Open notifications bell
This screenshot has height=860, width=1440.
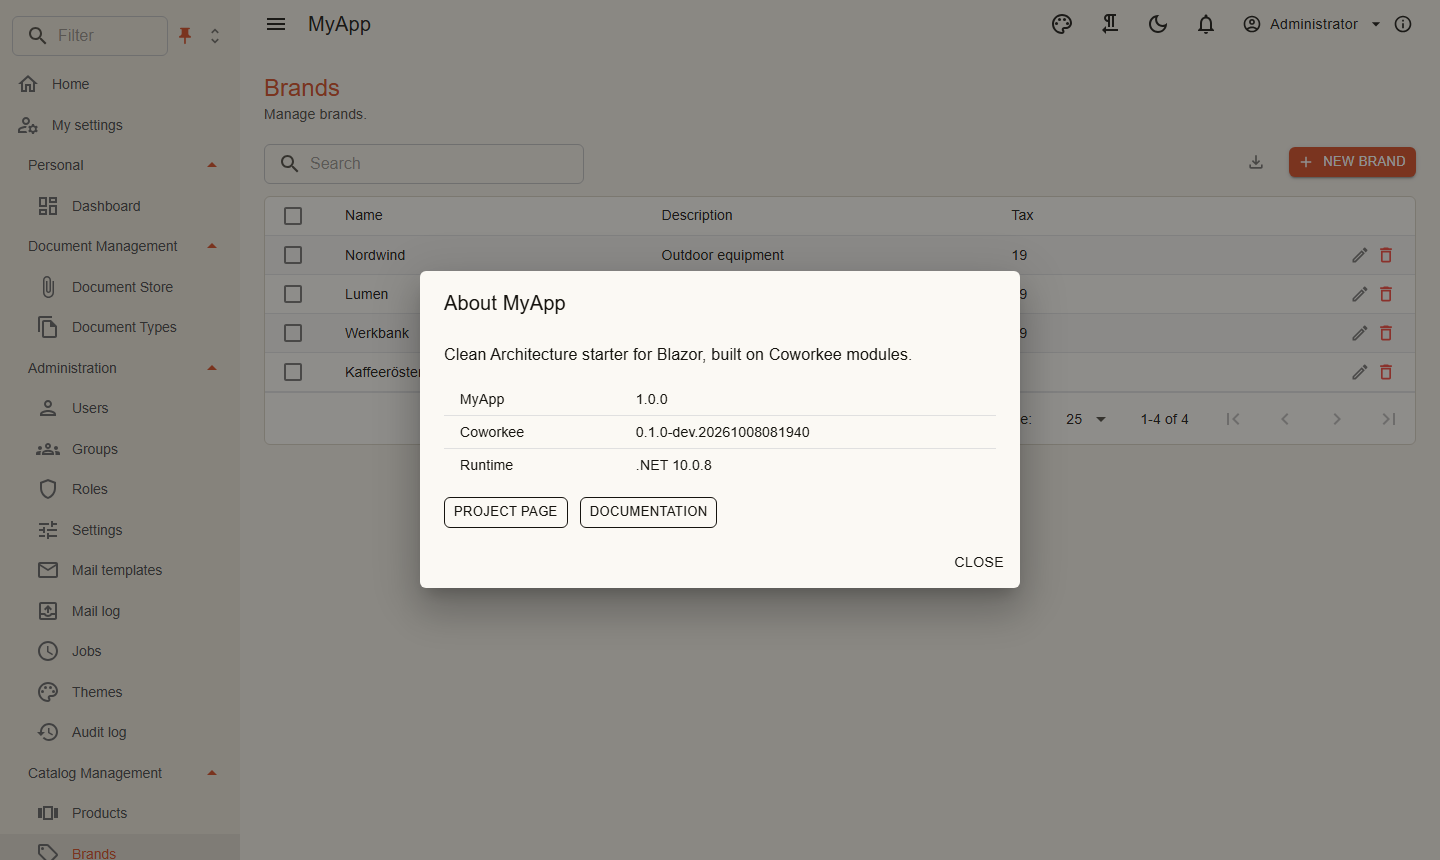coord(1206,24)
